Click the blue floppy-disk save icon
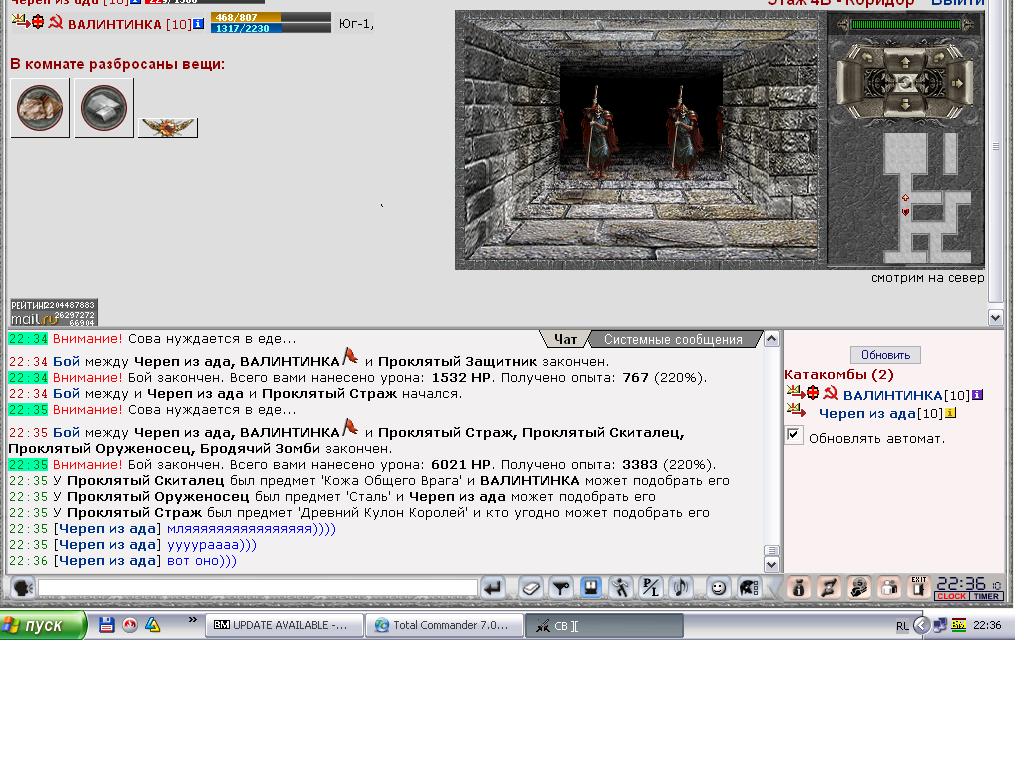Viewport: 1024px width, 768px height. coord(590,588)
